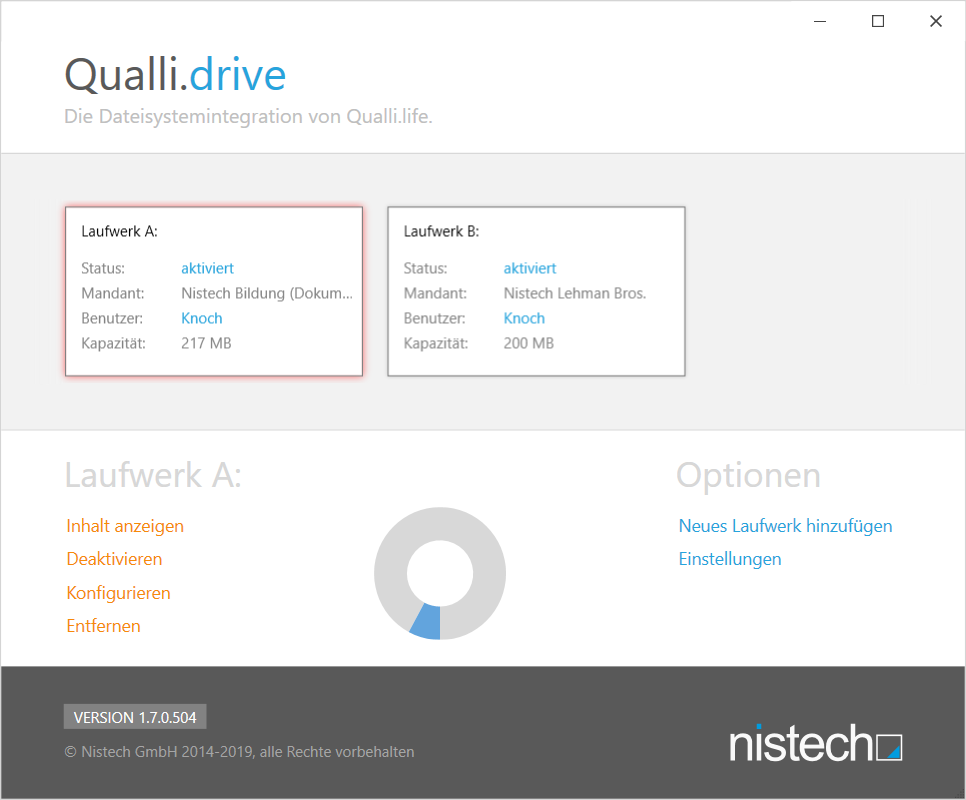Viewport: 966px width, 800px height.
Task: Open Einstellungen options link
Action: (730, 559)
